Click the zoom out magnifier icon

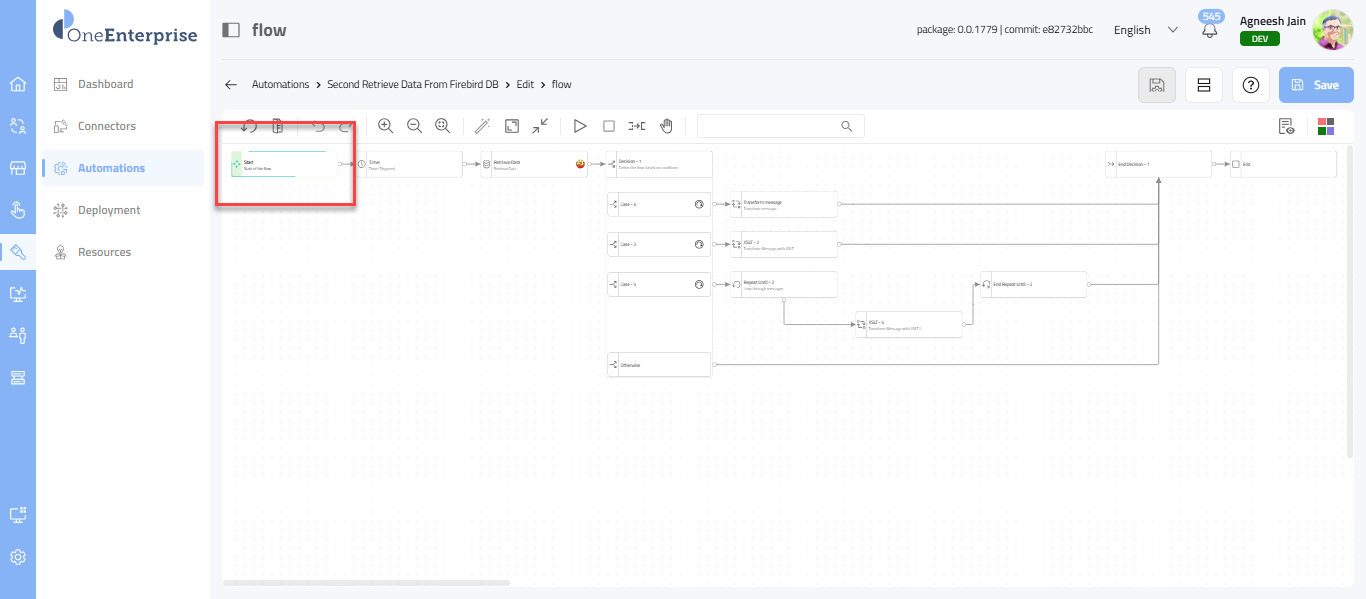click(x=414, y=126)
